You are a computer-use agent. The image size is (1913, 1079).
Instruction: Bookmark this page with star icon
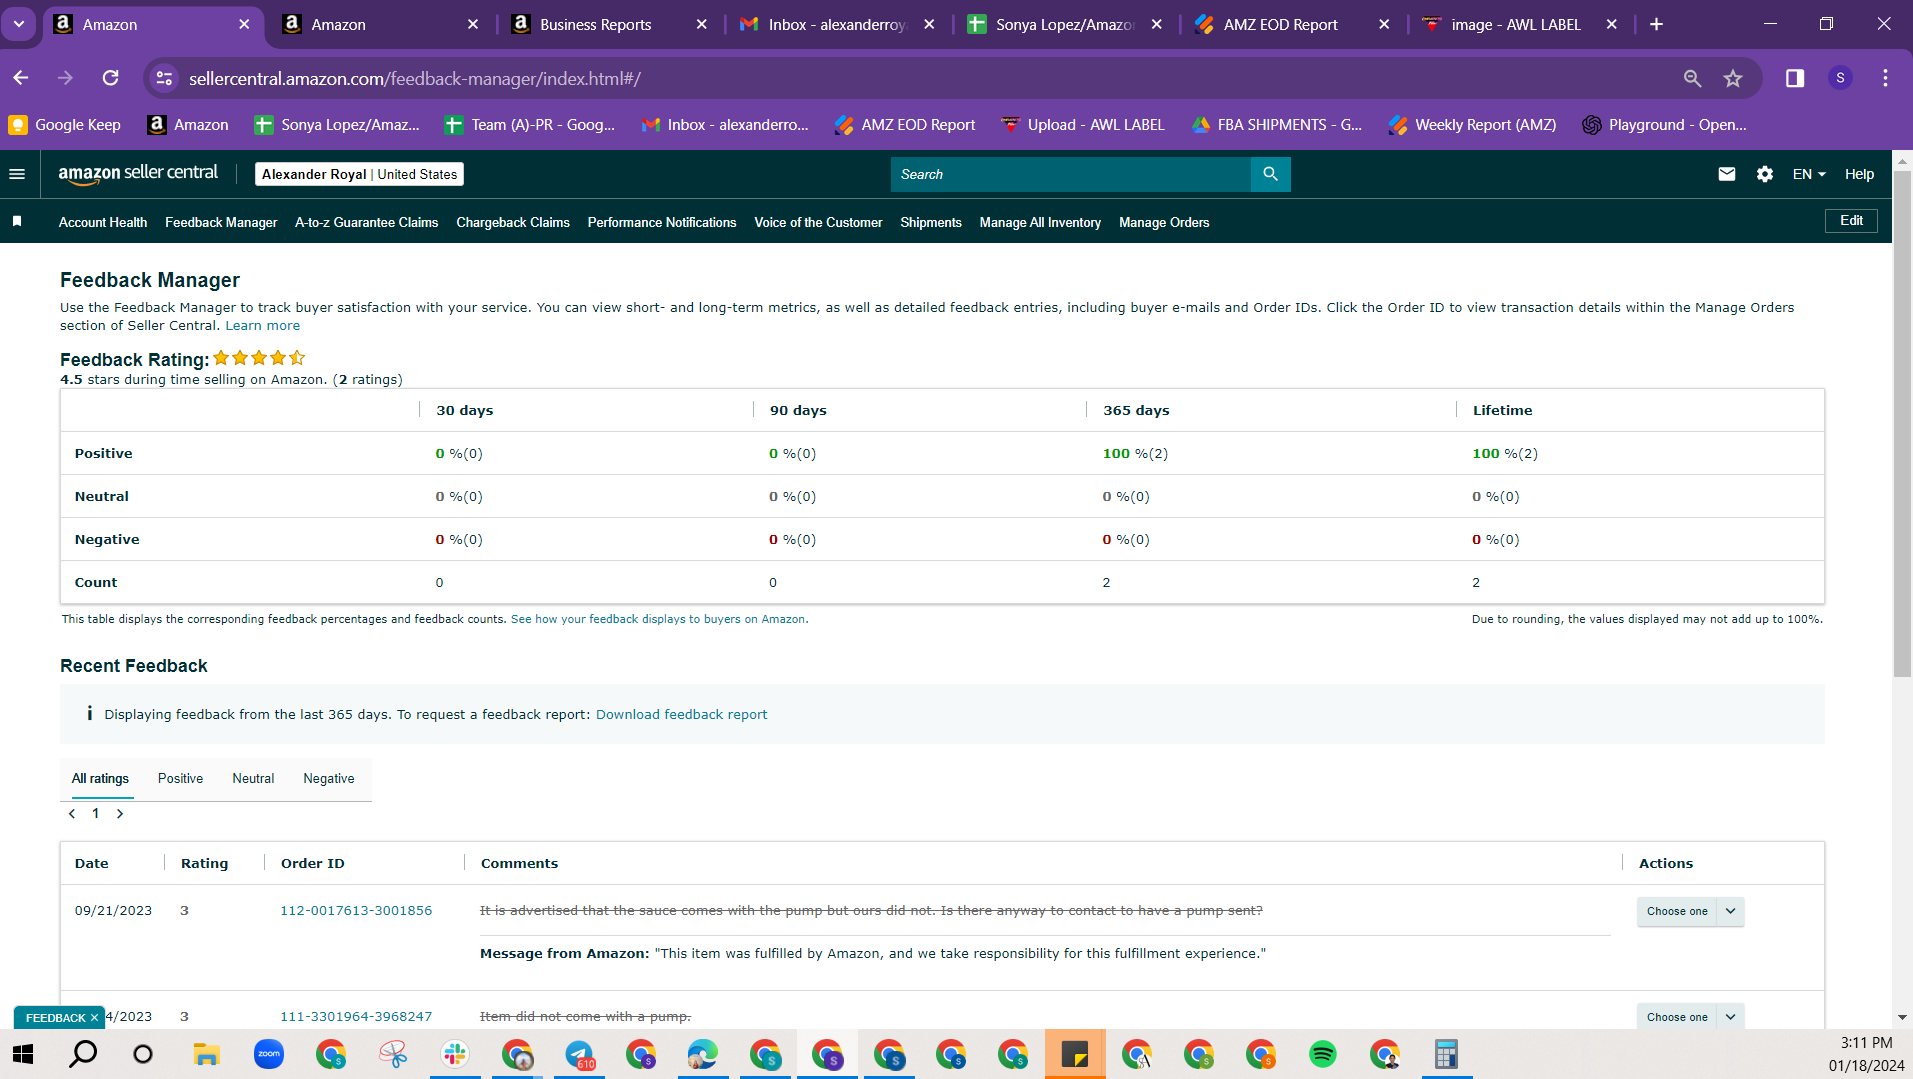click(1733, 78)
